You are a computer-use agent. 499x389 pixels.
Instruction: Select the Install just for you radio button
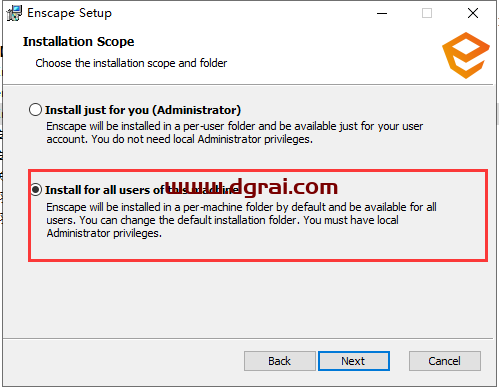pos(35,110)
